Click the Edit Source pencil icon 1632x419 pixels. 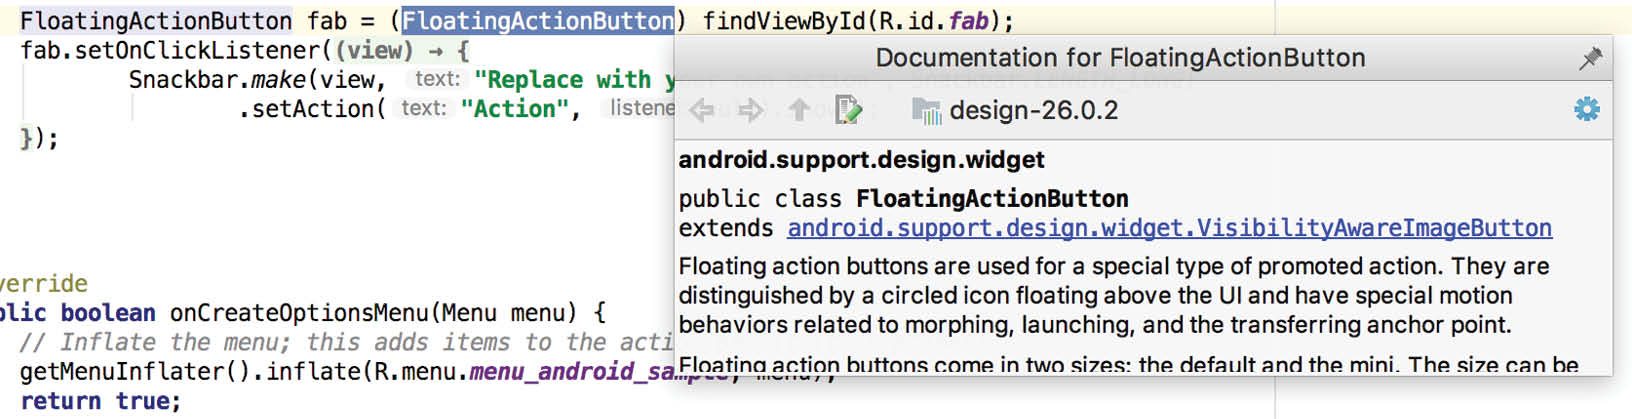pyautogui.click(x=848, y=110)
